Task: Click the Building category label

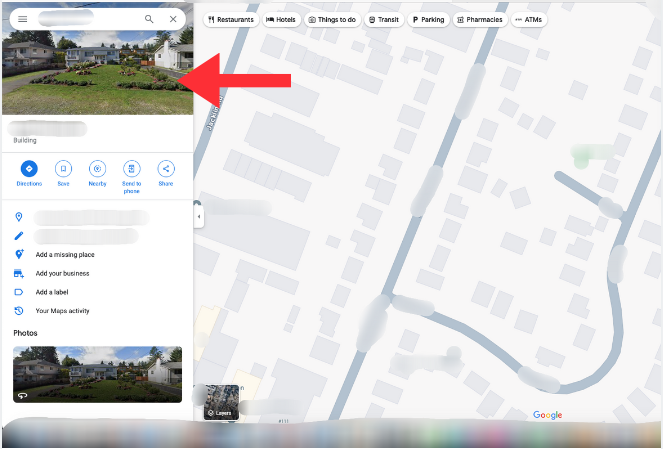Action: point(25,140)
